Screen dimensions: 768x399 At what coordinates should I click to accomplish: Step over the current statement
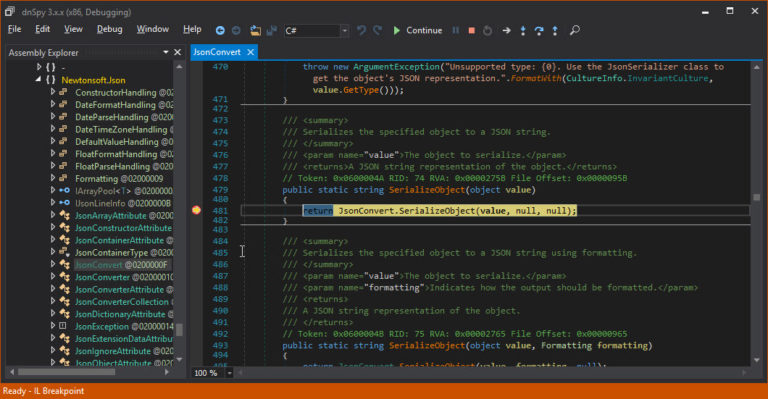[539, 30]
